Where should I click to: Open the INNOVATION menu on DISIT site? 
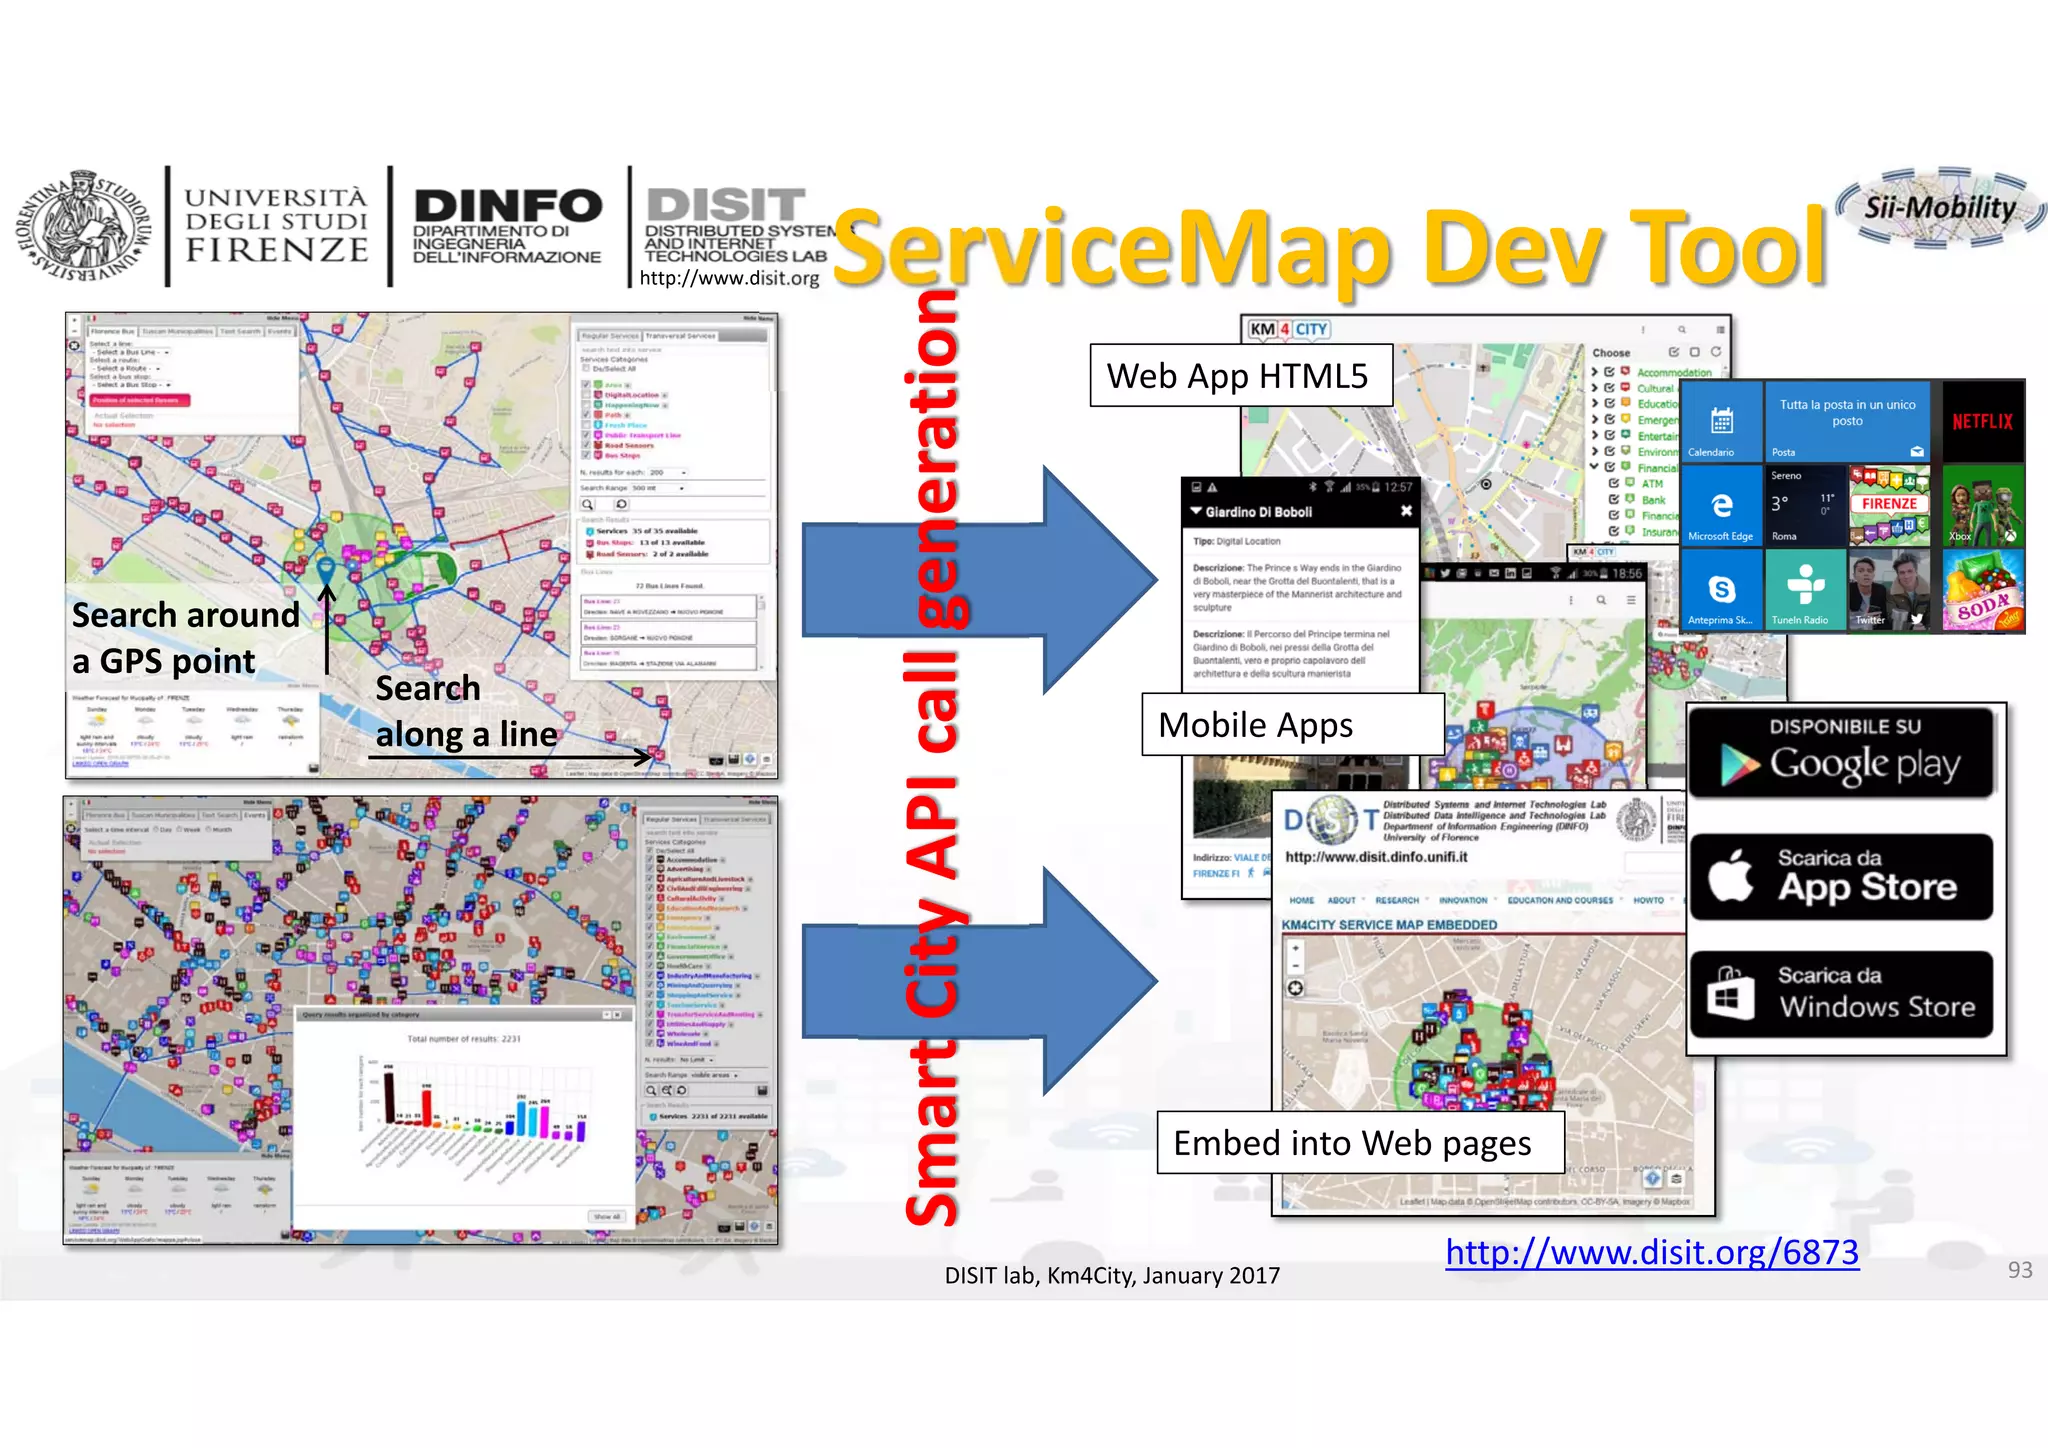[x=1463, y=900]
